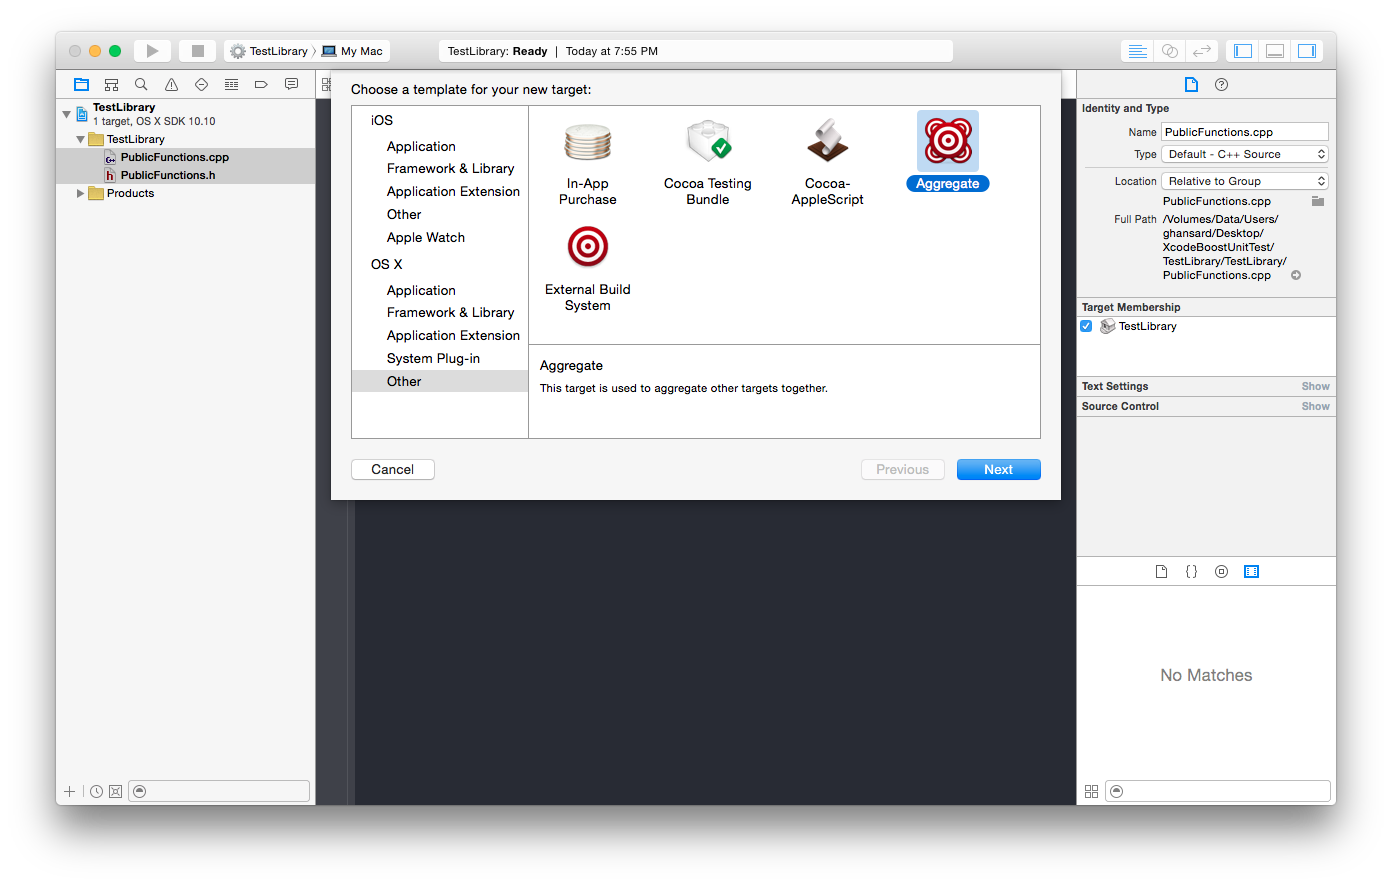Add new file with plus button
Viewport: 1392px width, 885px height.
tap(69, 791)
